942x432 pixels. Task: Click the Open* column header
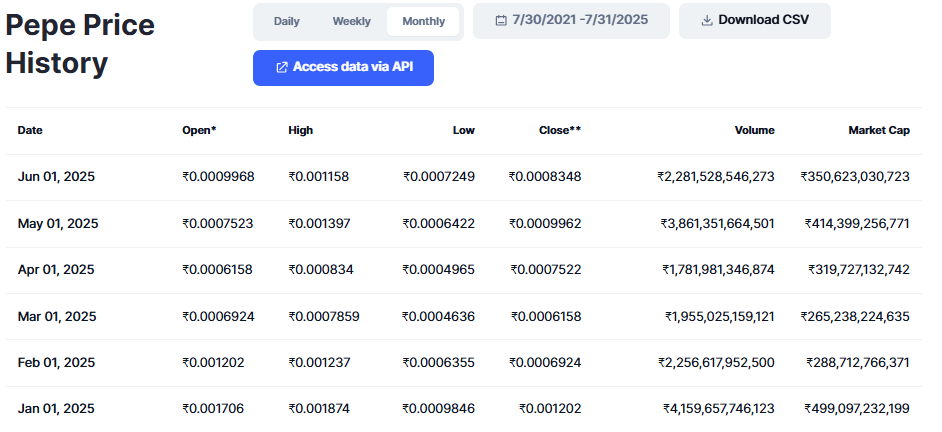point(199,130)
